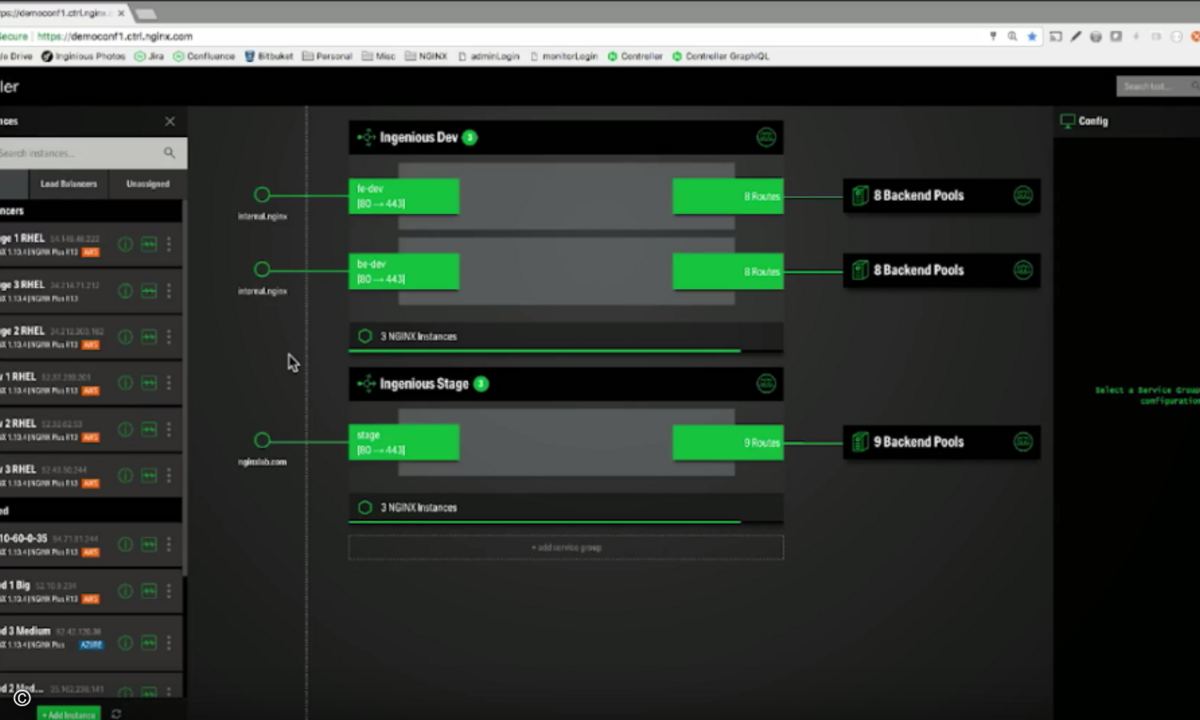Image resolution: width=1200 pixels, height=720 pixels.
Task: Click the bookmark star in address bar
Action: pos(1032,36)
